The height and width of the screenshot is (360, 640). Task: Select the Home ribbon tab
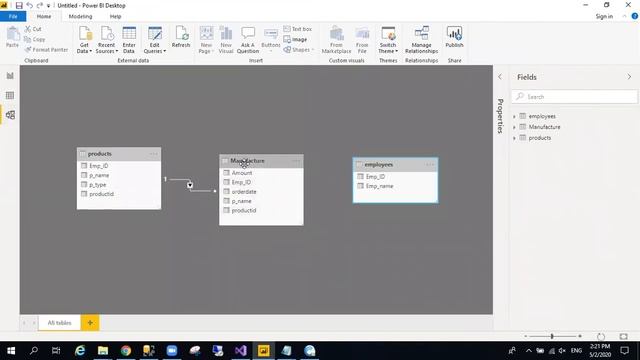tap(44, 16)
